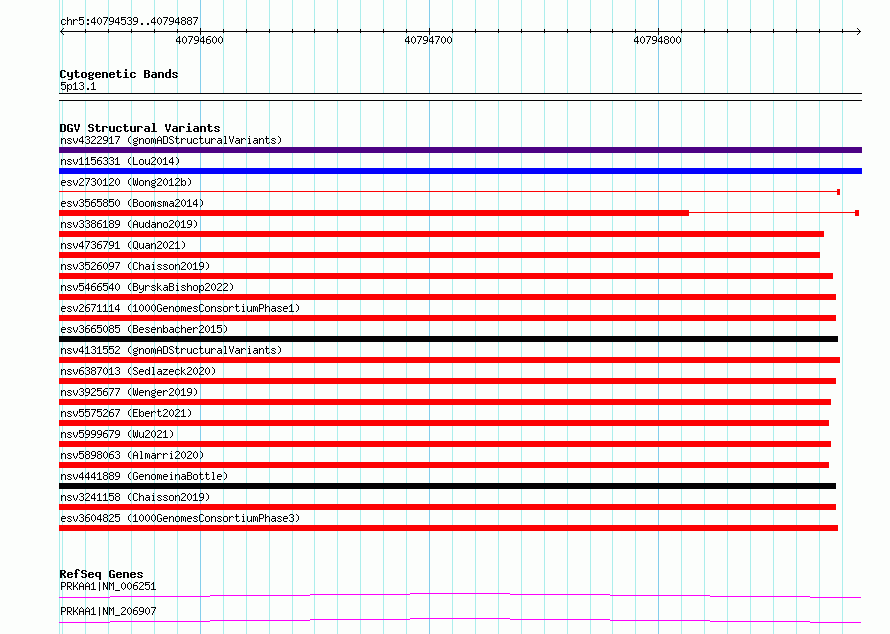This screenshot has height=634, width=890.
Task: Click variant label esv3565850 (Boomsma2014)
Action: coord(132,203)
